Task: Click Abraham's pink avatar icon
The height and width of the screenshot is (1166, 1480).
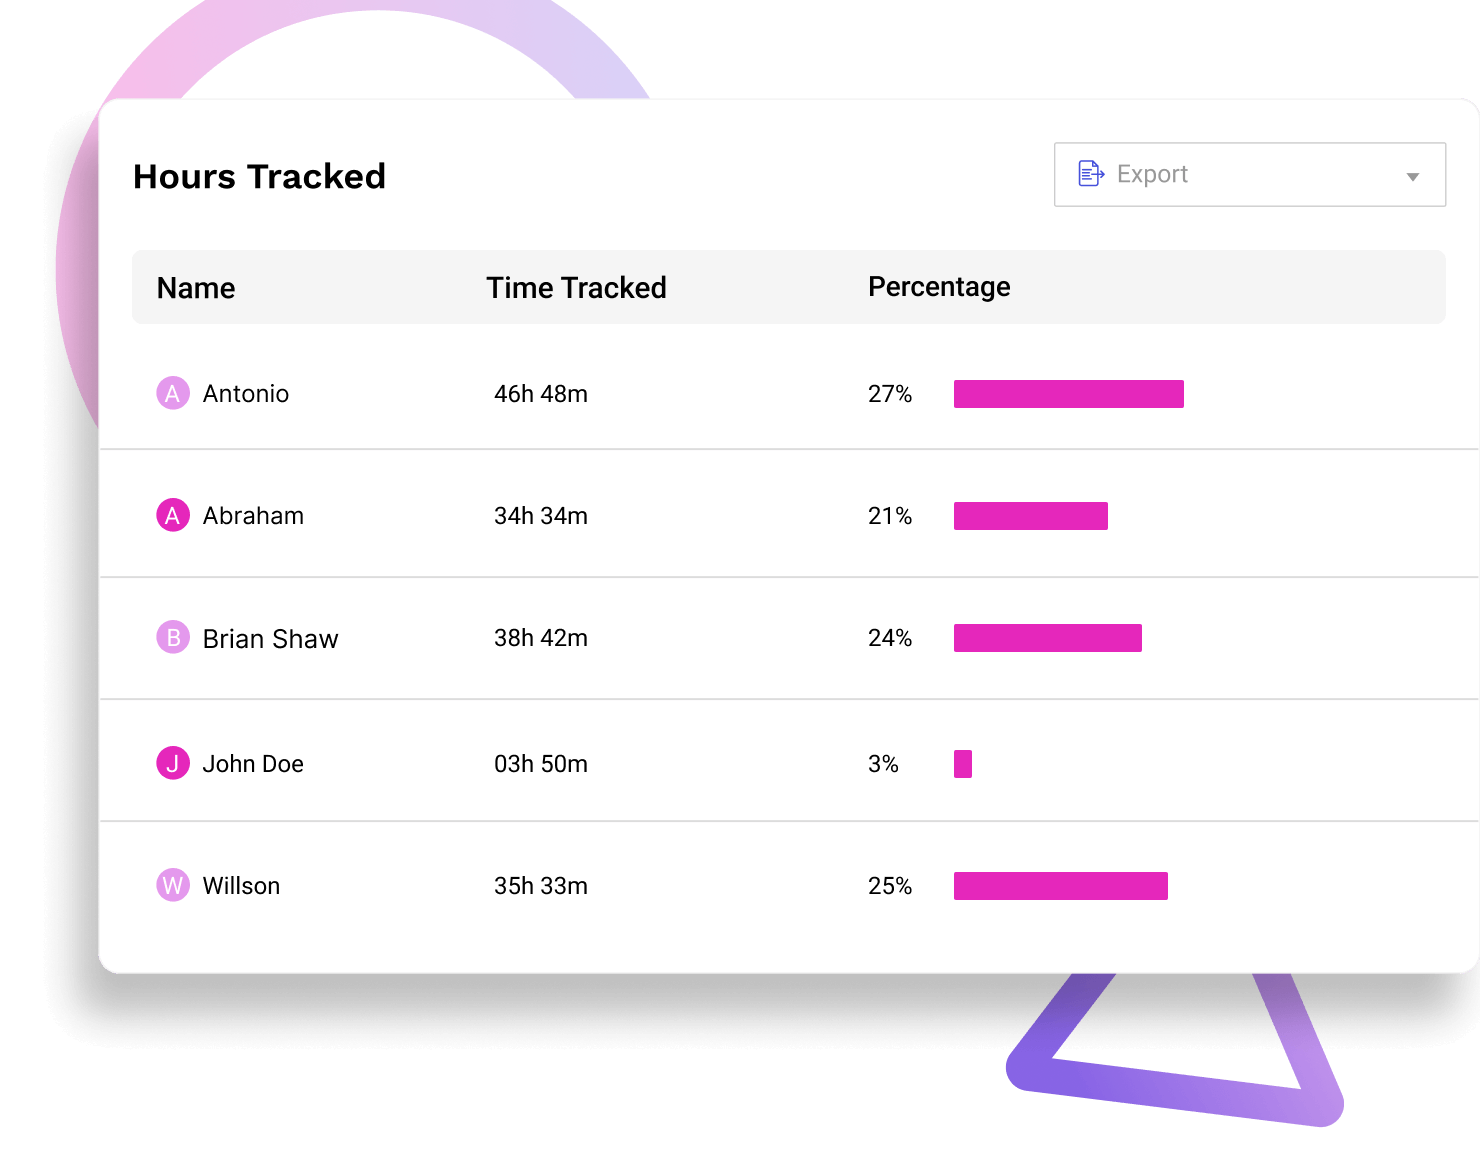Action: click(173, 515)
